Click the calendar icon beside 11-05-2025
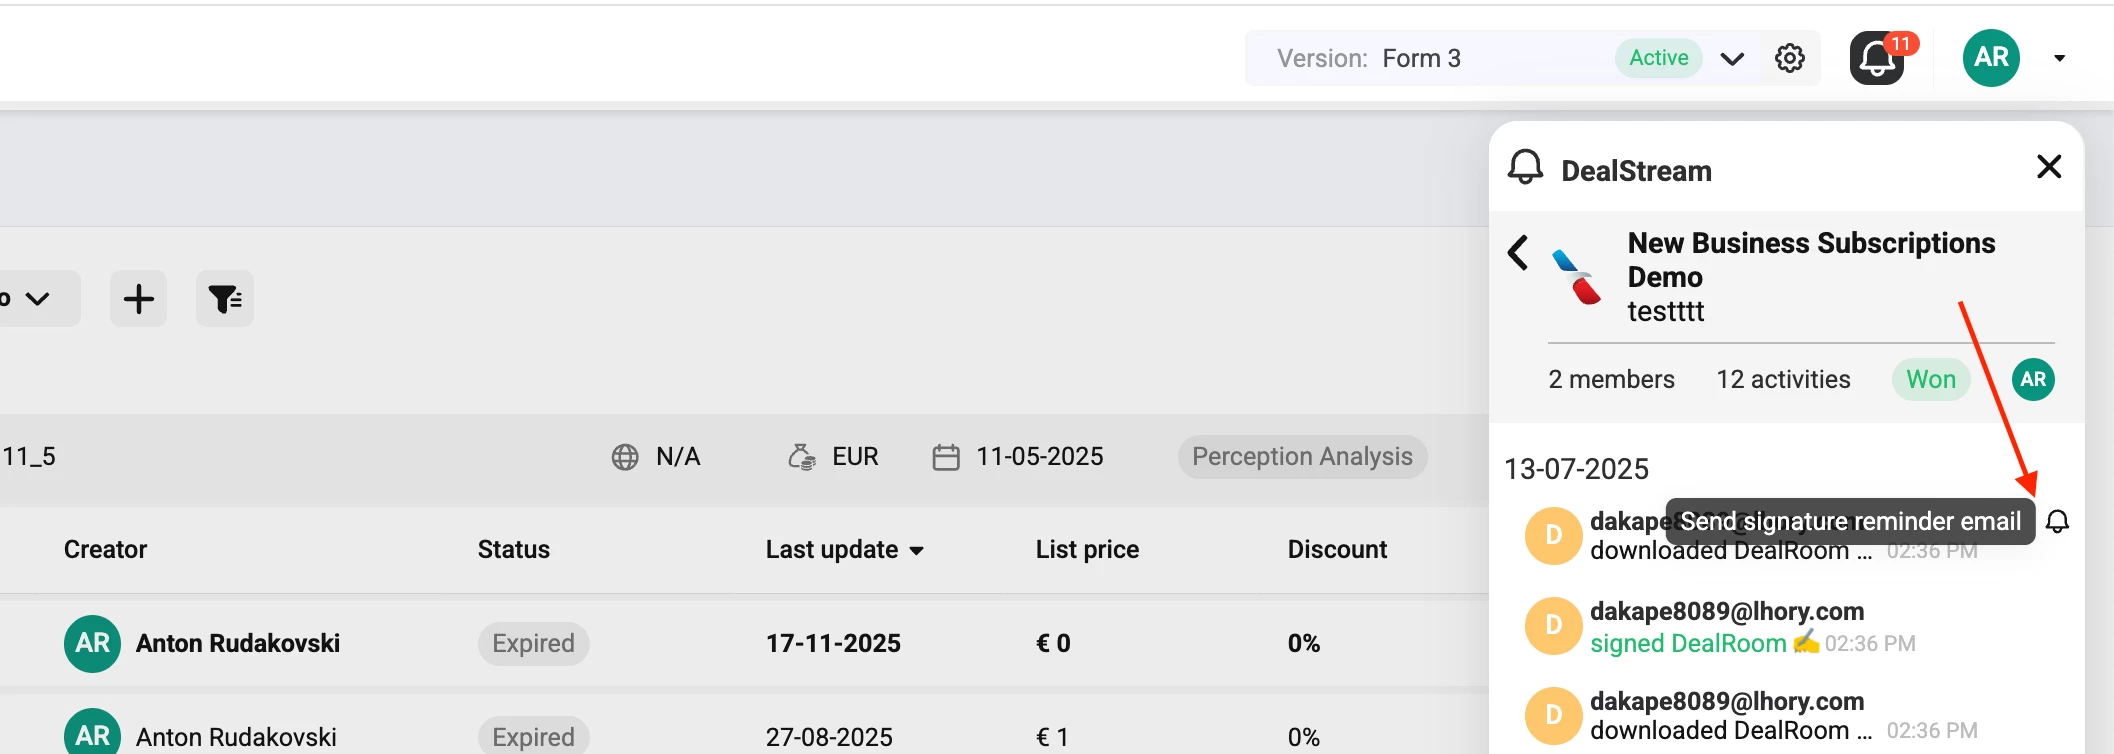Screen dimensions: 2114x754 (x=945, y=457)
